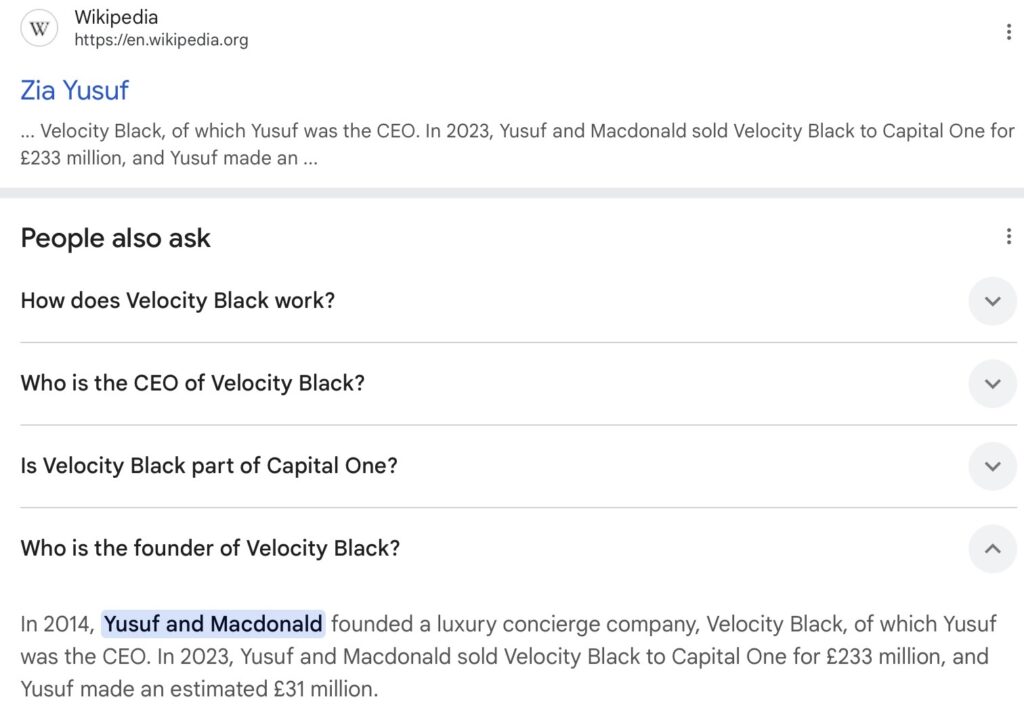Expand the chevron for the Capital One question
Image resolution: width=1024 pixels, height=714 pixels.
pos(992,466)
